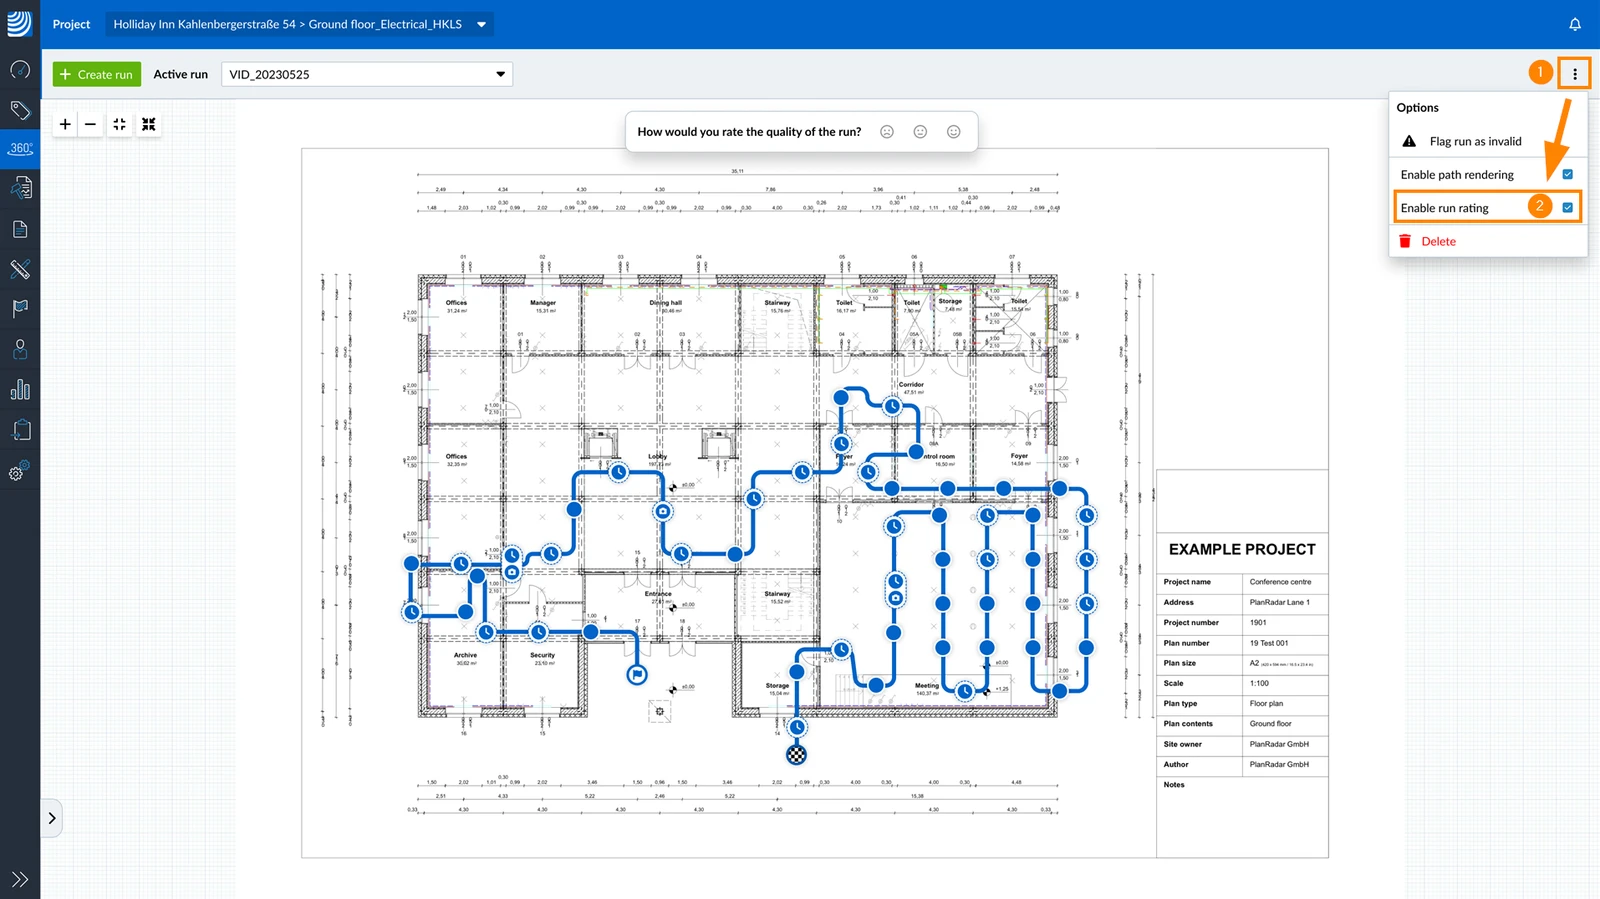
Task: Zoom out with the minus button
Action: pos(91,124)
